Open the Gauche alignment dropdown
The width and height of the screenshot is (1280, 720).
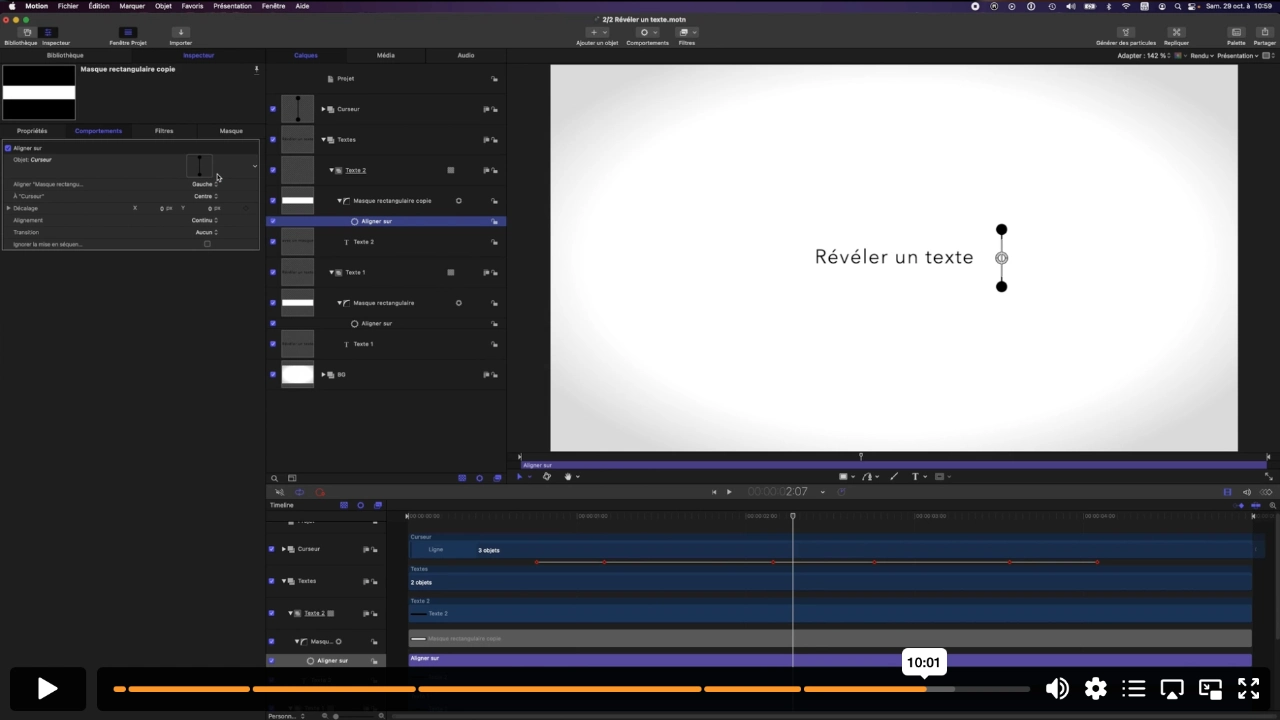pos(204,184)
